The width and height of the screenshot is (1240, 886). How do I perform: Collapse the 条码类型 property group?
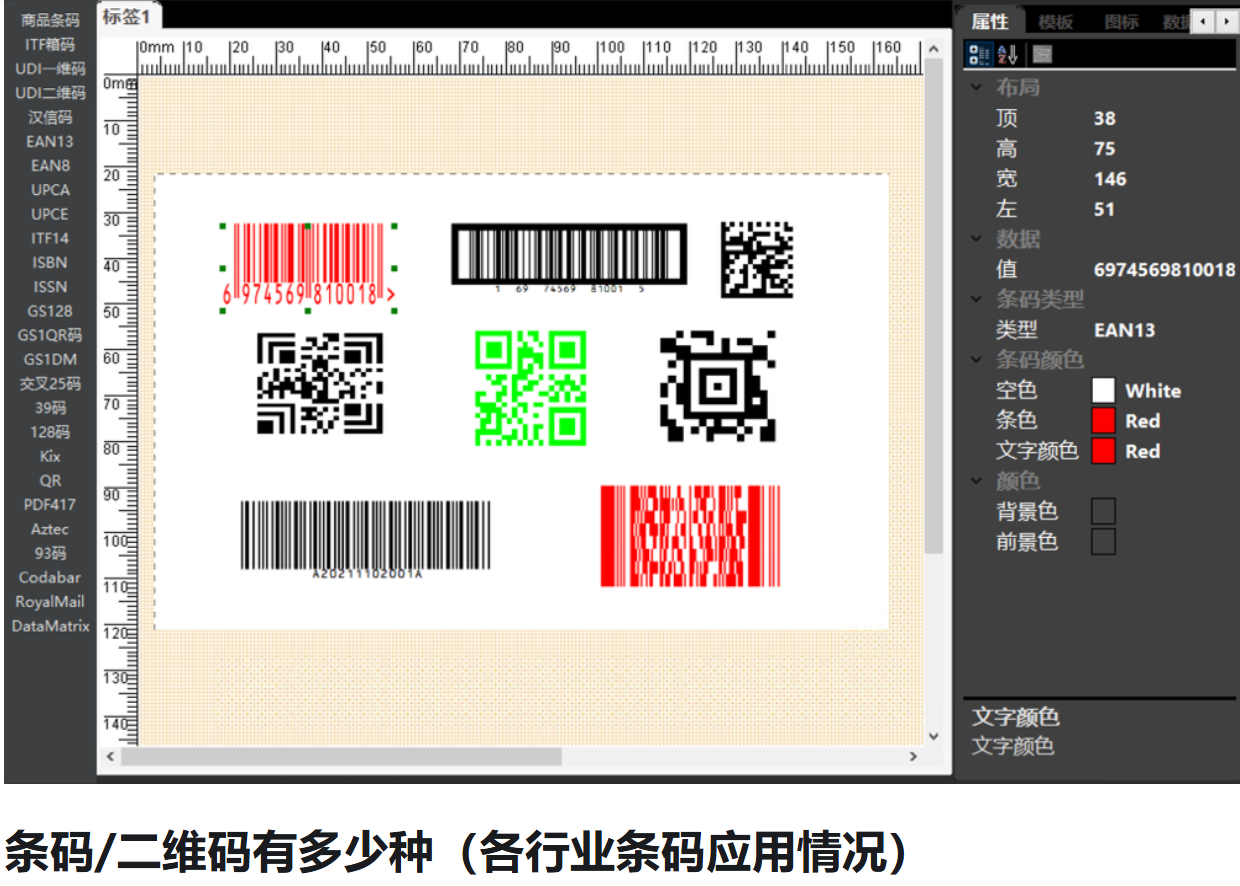point(977,300)
